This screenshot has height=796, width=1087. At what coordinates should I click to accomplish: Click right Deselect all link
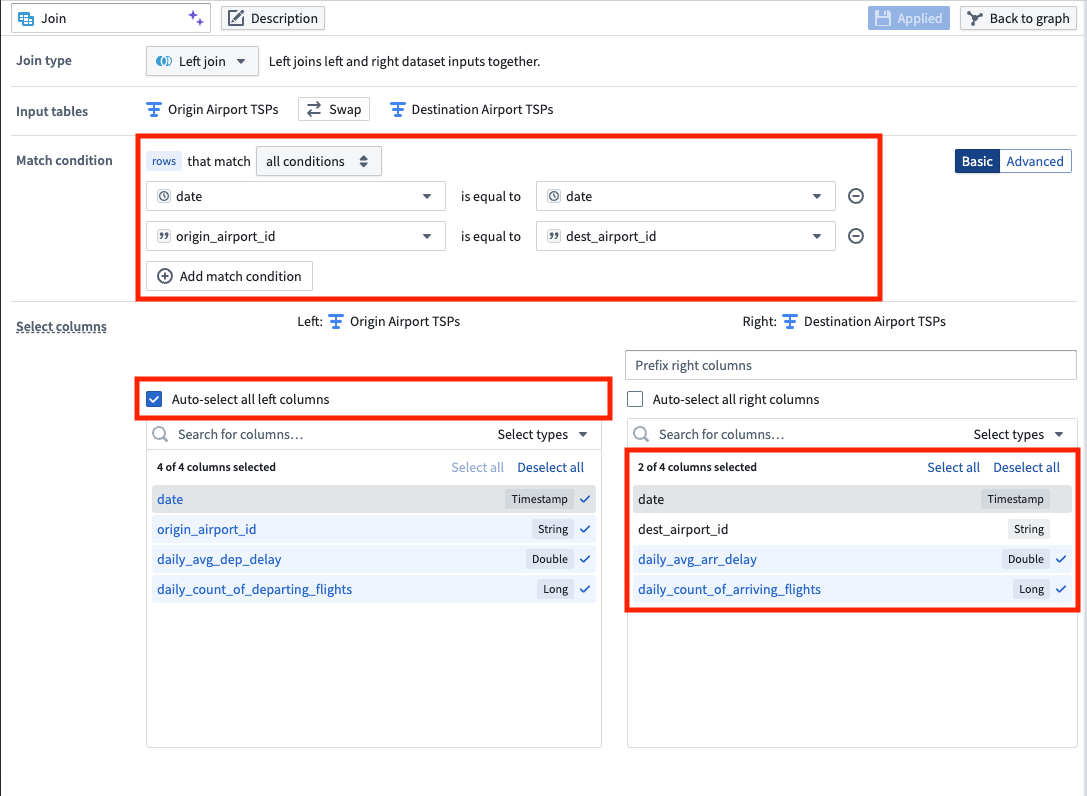tap(1027, 467)
